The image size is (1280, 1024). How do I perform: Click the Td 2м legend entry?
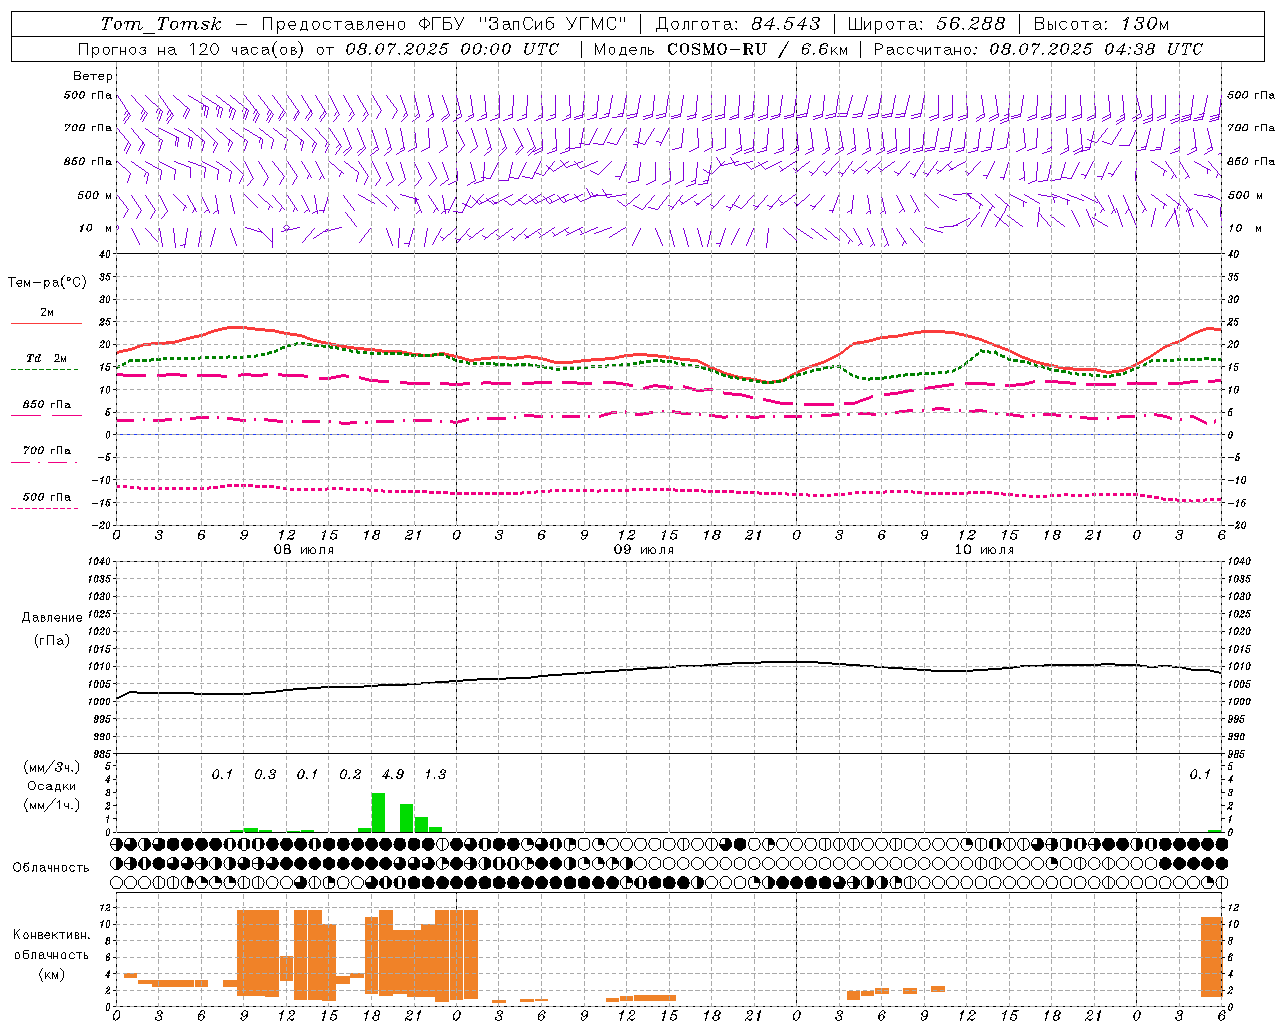[46, 358]
